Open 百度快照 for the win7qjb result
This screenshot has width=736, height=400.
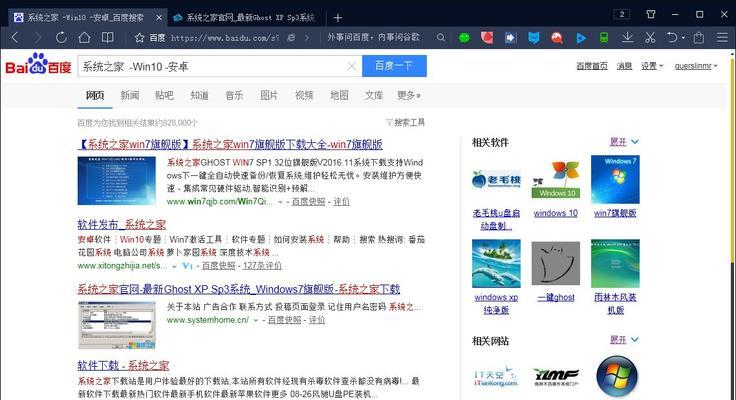(x=308, y=201)
